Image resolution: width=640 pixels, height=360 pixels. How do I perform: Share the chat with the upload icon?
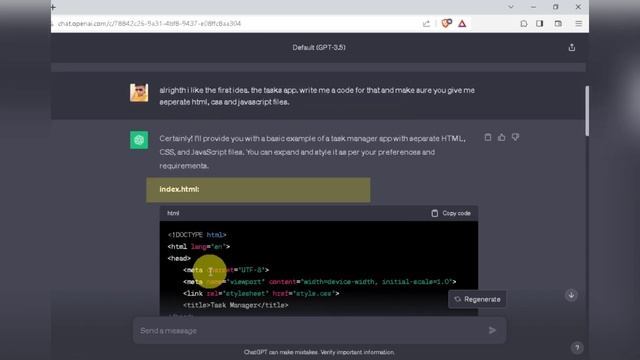click(571, 47)
